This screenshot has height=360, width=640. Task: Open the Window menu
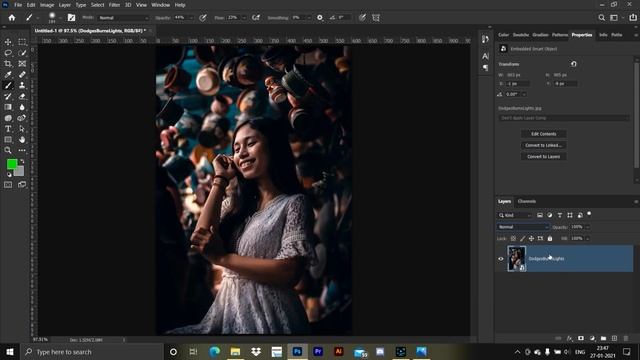160,5
